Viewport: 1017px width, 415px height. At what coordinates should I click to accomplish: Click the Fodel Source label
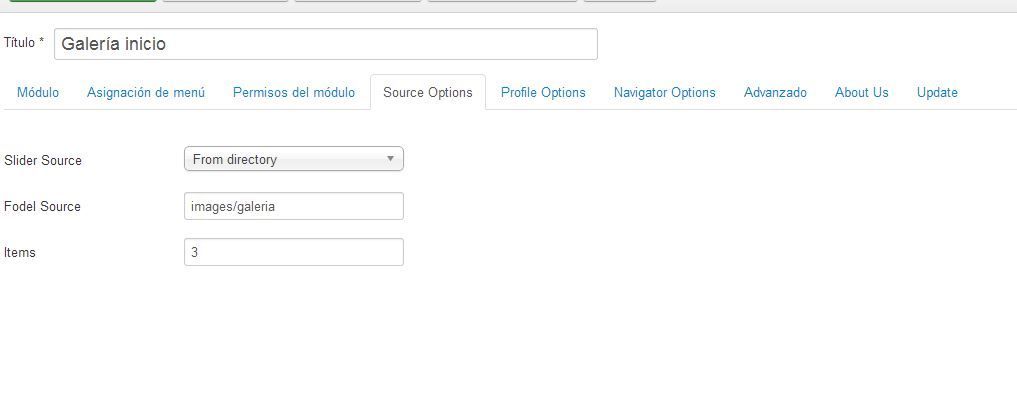click(x=42, y=206)
